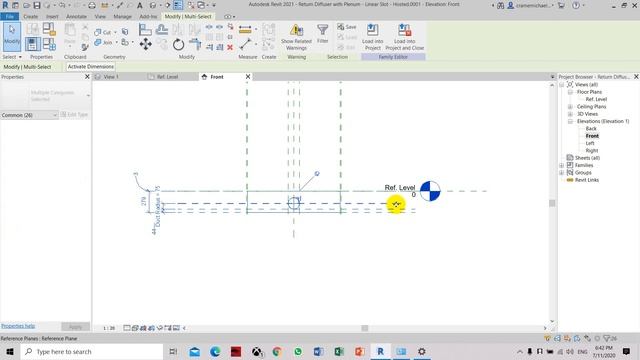This screenshot has height=360, width=640.
Task: Click Load into Project
Action: tap(373, 37)
